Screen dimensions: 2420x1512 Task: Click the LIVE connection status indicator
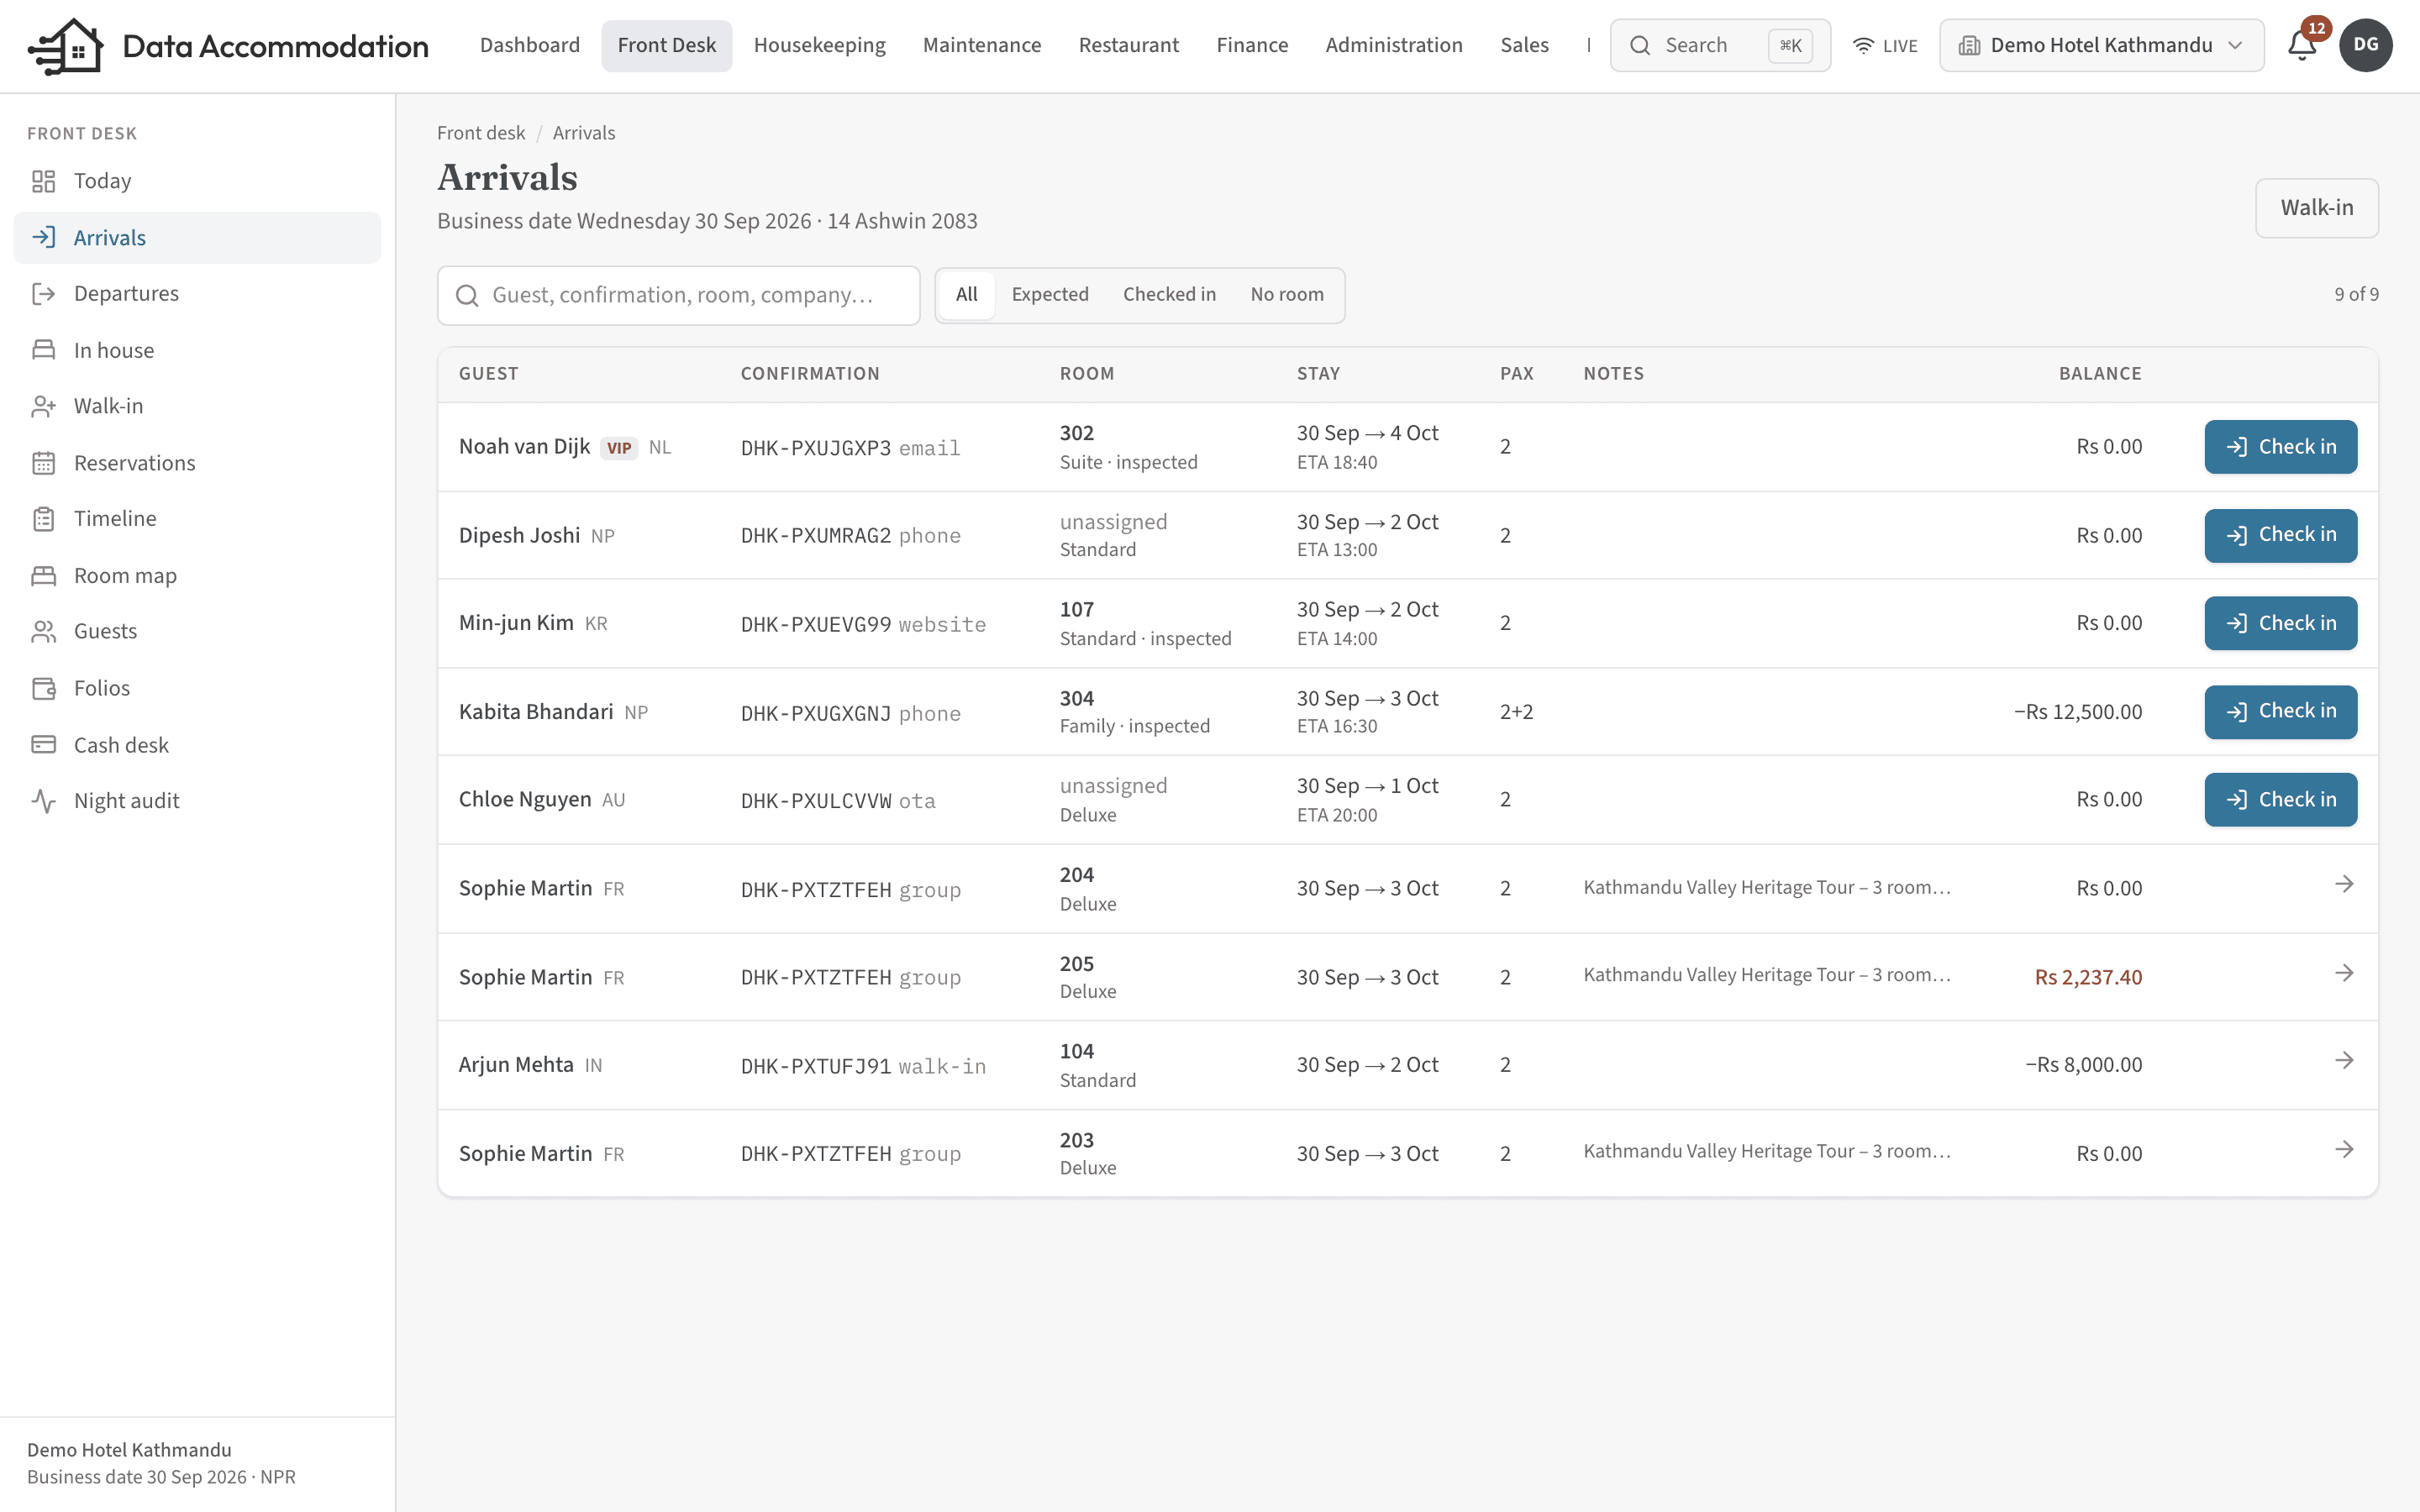pos(1885,45)
